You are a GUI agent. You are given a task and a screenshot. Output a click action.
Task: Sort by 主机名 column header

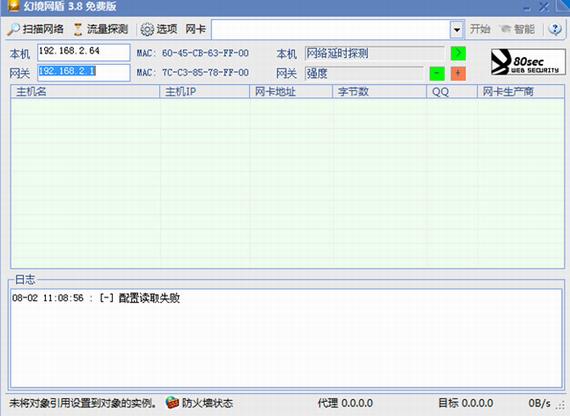pyautogui.click(x=85, y=92)
